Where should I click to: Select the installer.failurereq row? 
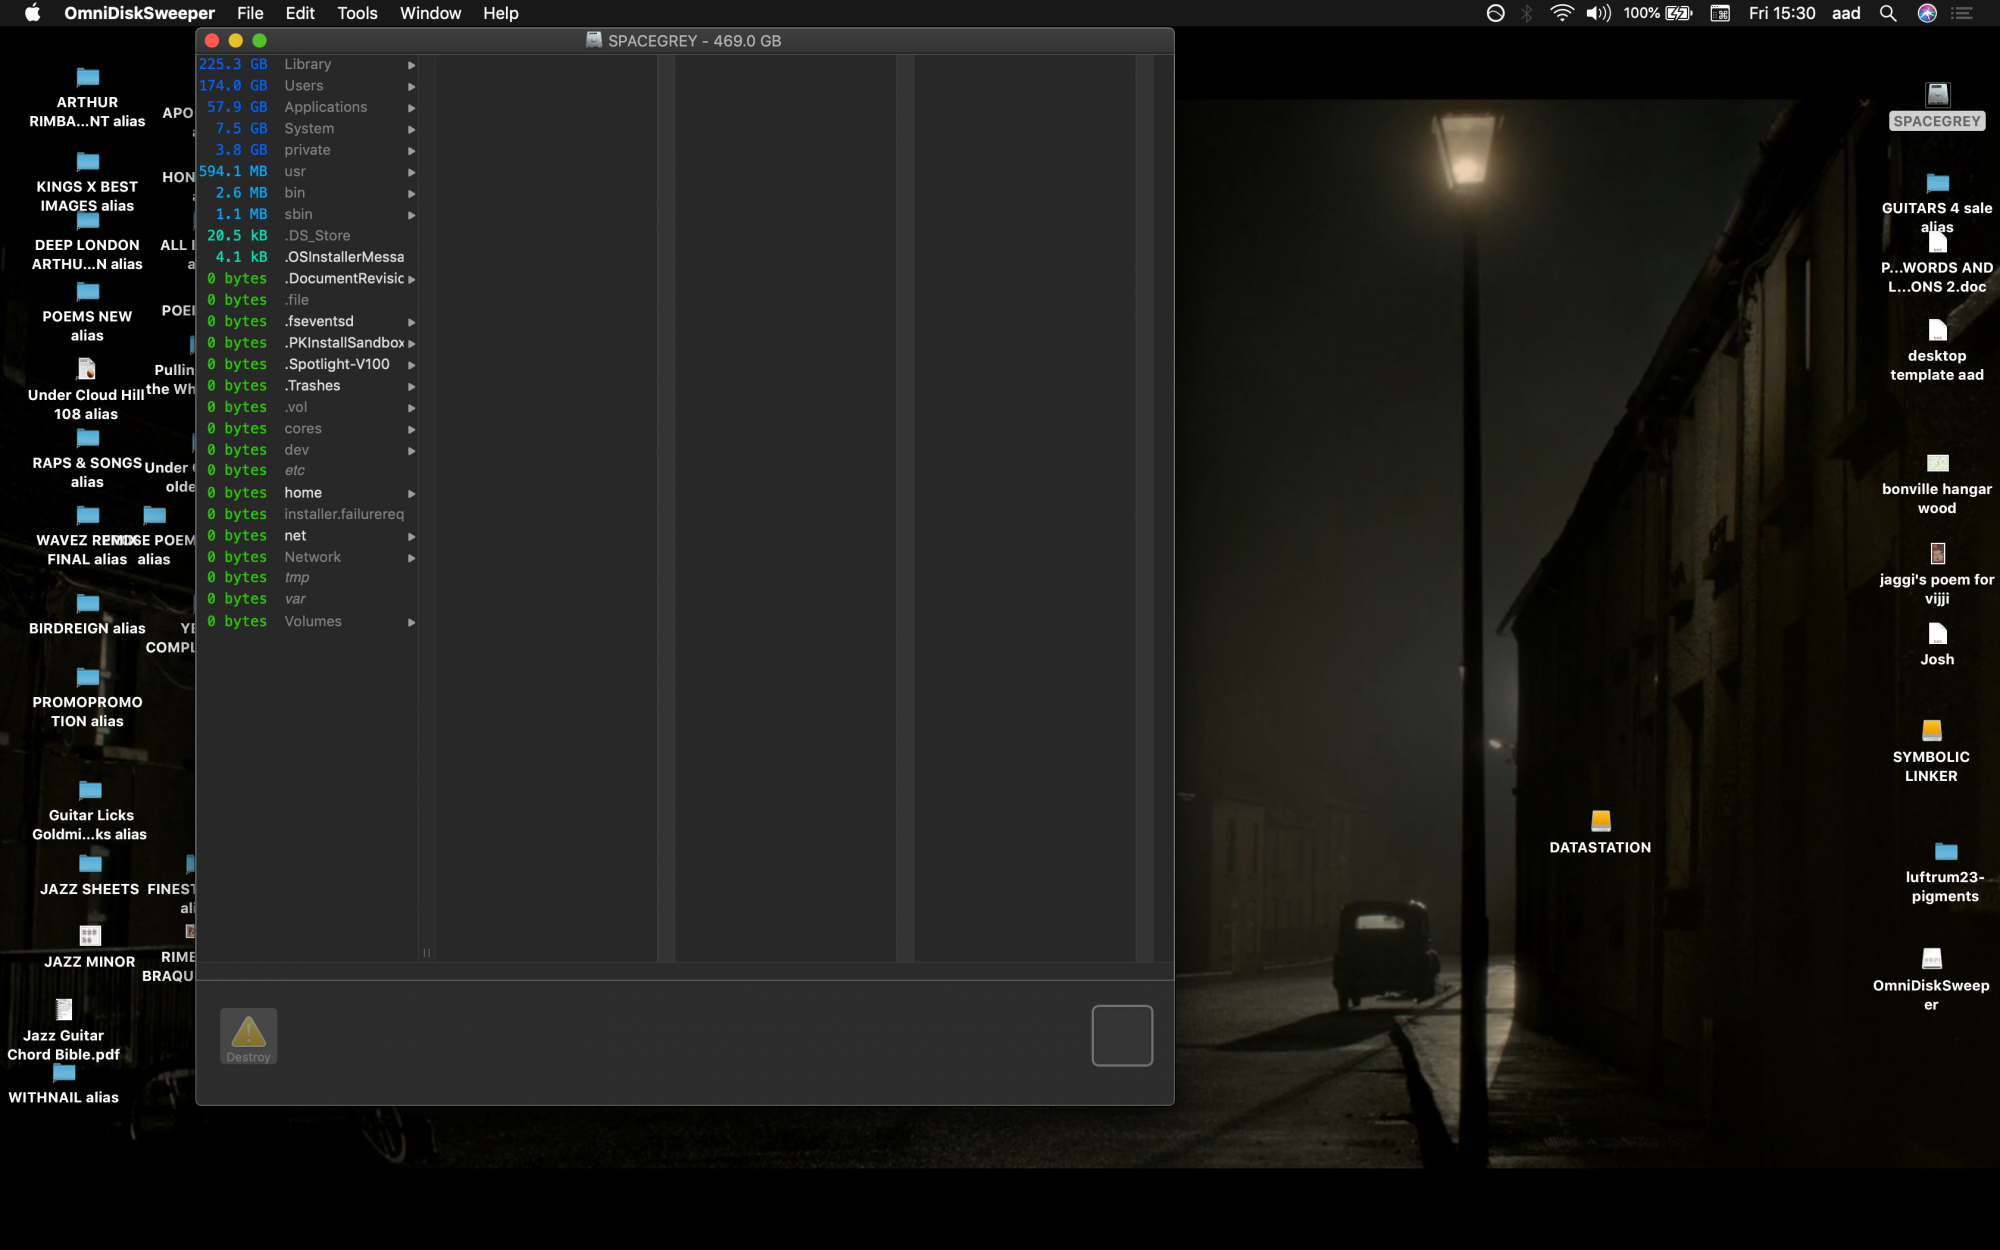pos(307,514)
